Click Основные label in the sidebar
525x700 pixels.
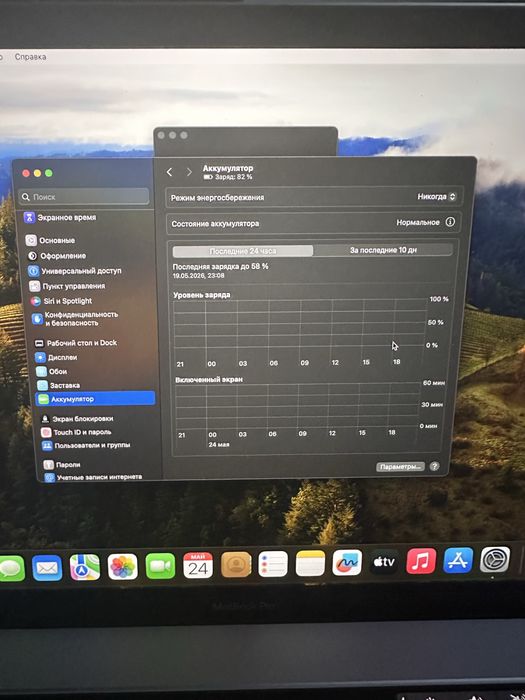click(x=57, y=240)
